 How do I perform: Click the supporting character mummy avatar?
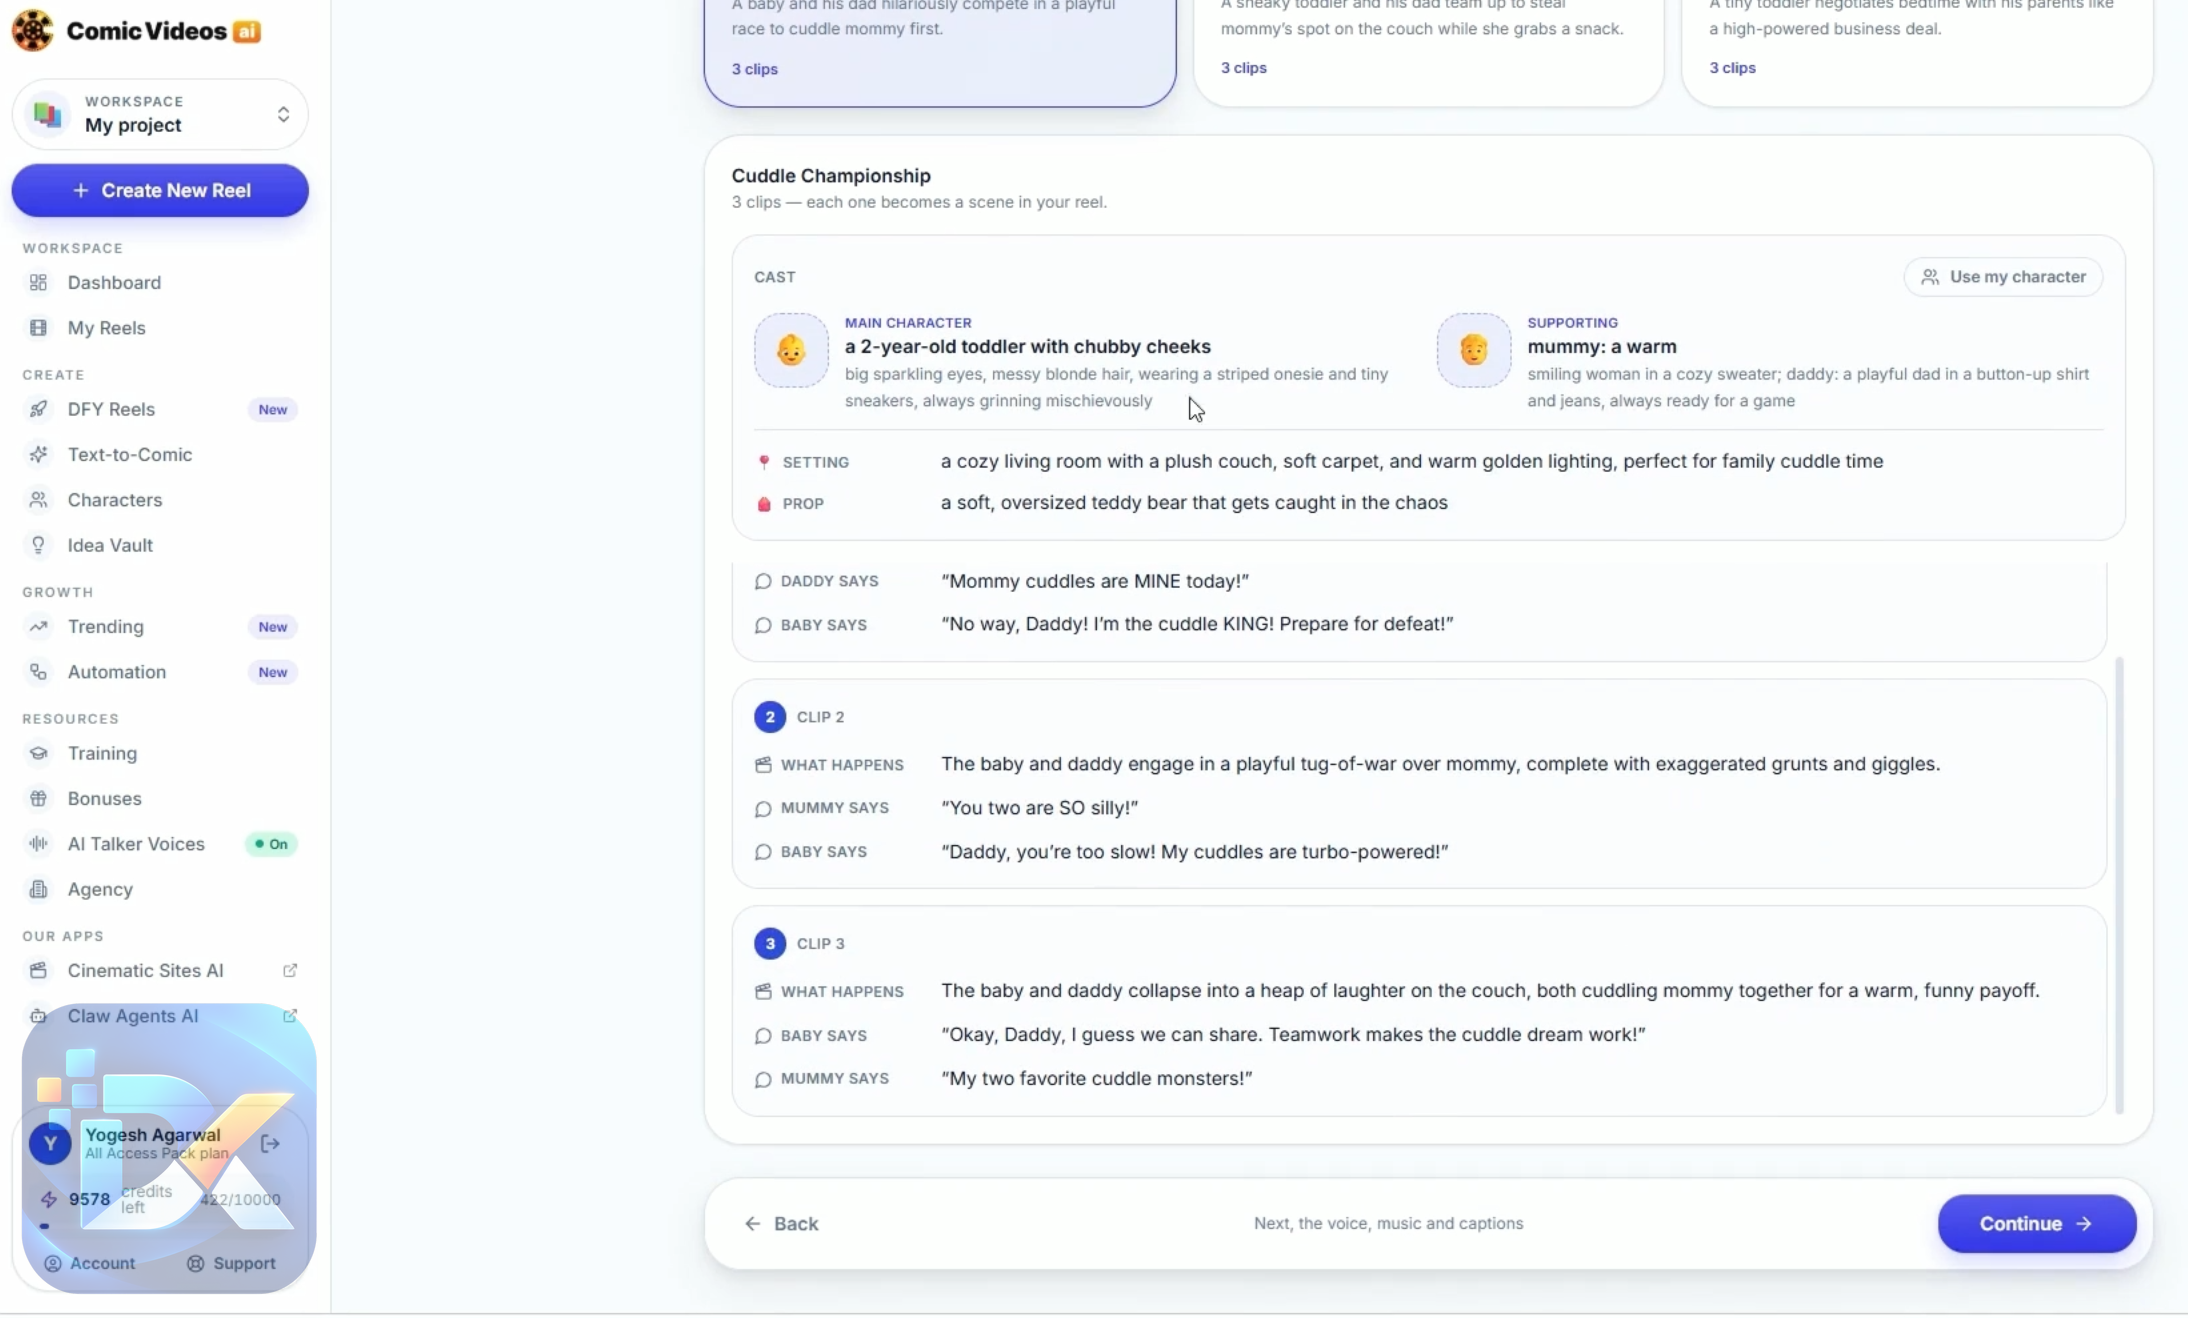[1473, 350]
